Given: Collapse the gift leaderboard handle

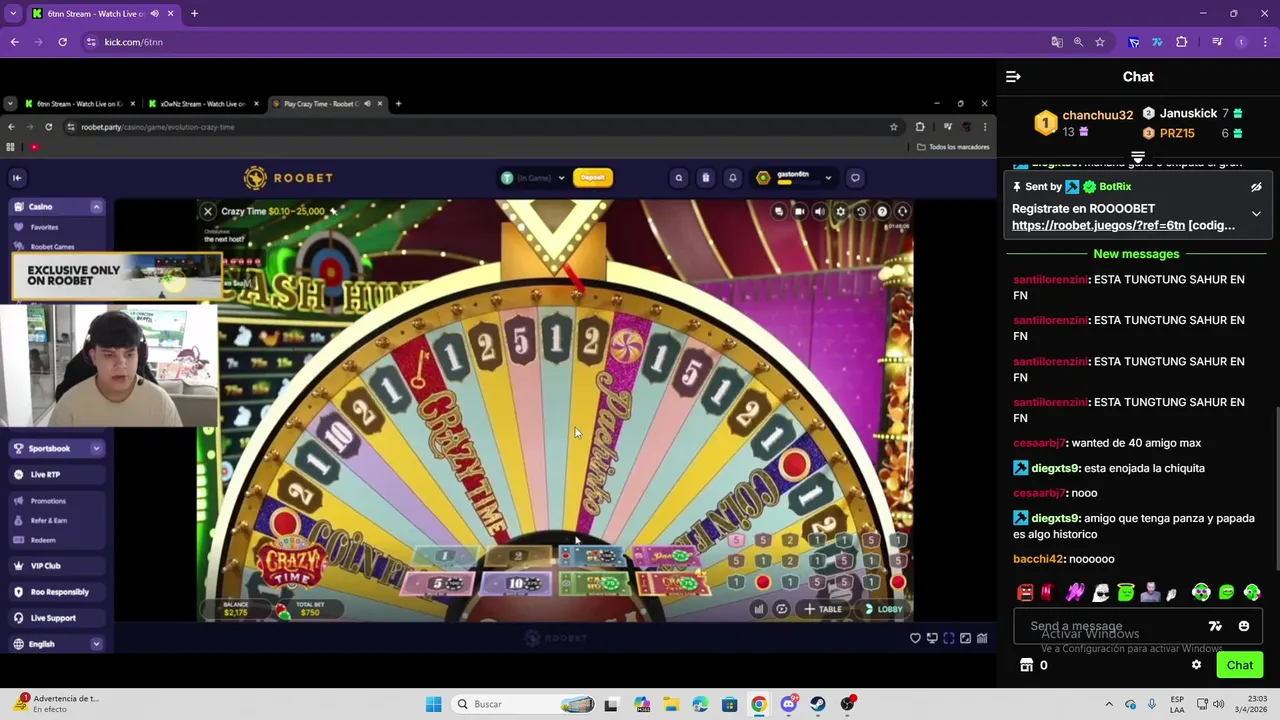Looking at the screenshot, I should 1137,157.
